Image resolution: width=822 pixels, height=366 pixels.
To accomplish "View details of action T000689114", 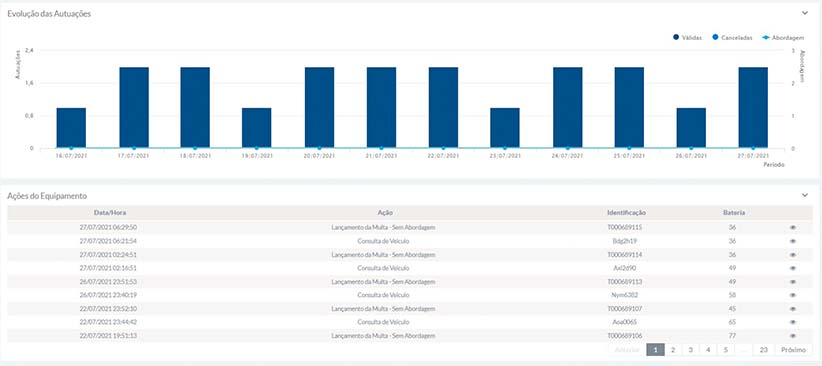I will point(792,255).
